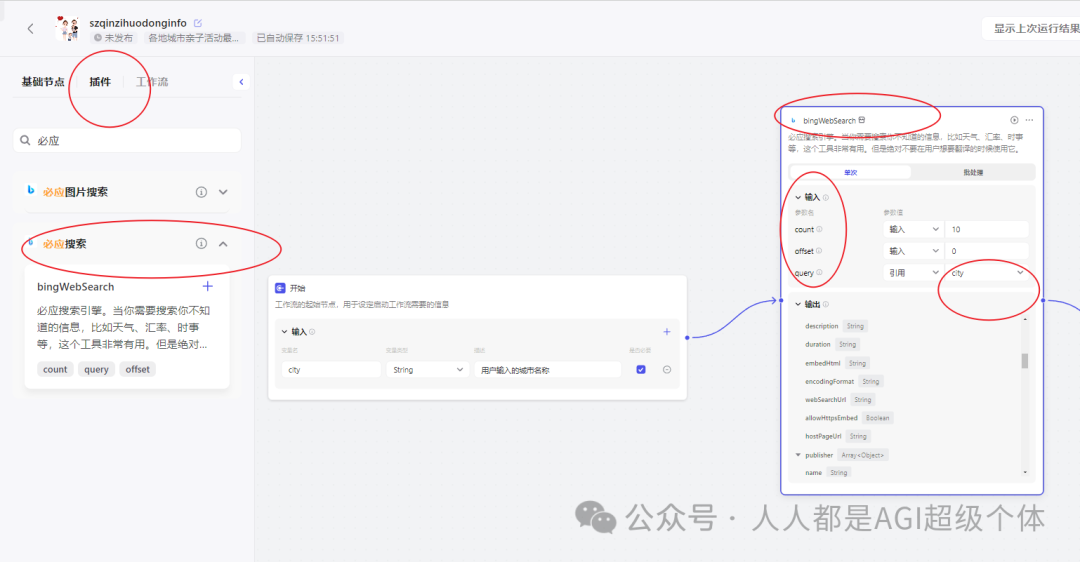This screenshot has width=1080, height=562.
Task: Click the query parameter tag
Action: (x=96, y=369)
